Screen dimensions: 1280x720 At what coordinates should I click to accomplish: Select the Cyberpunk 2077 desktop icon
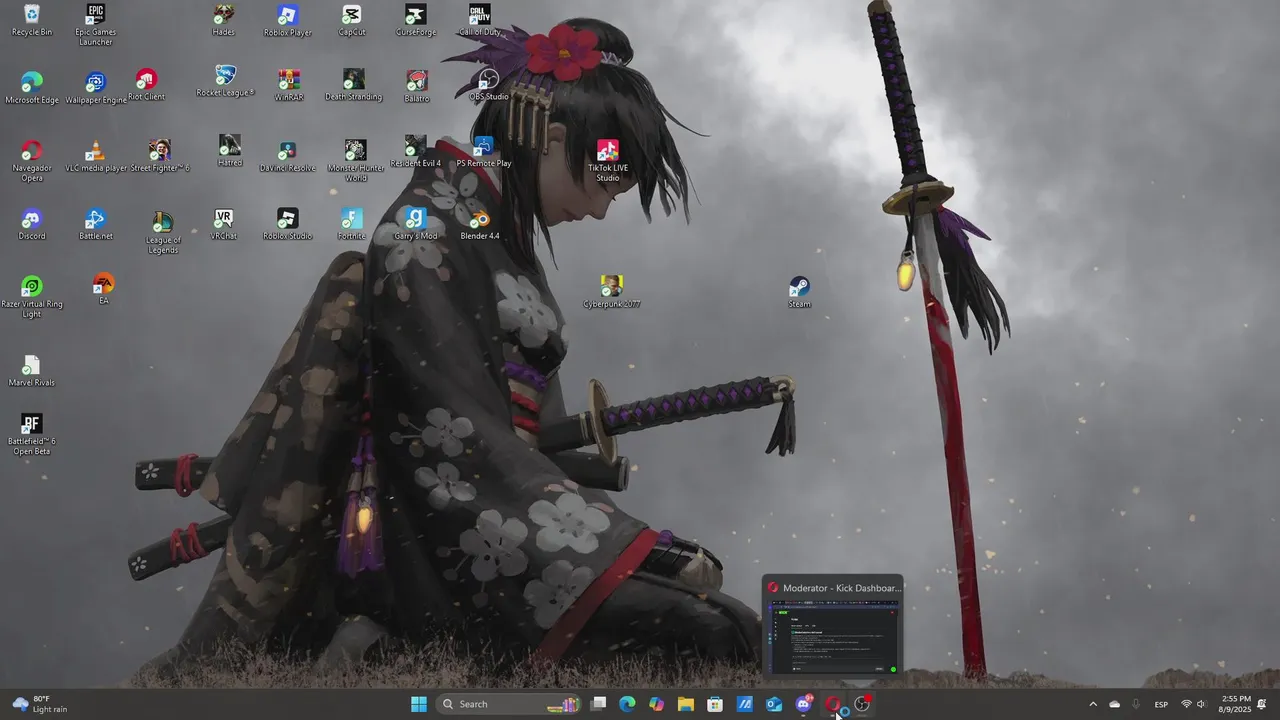[612, 292]
